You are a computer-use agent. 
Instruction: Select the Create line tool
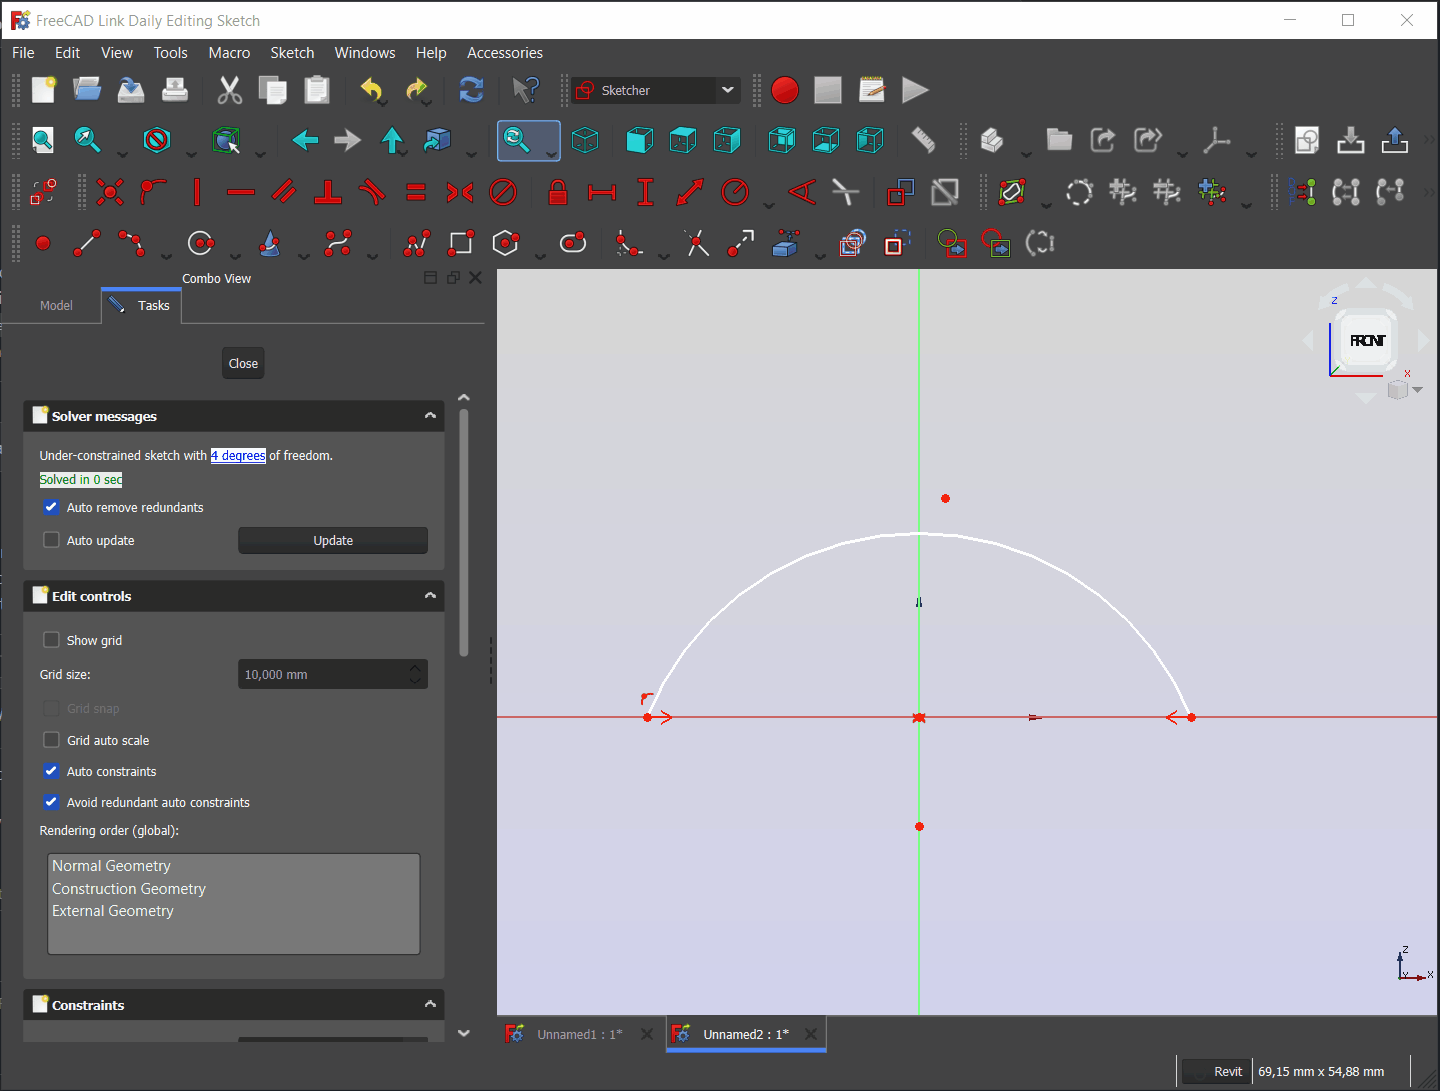87,243
